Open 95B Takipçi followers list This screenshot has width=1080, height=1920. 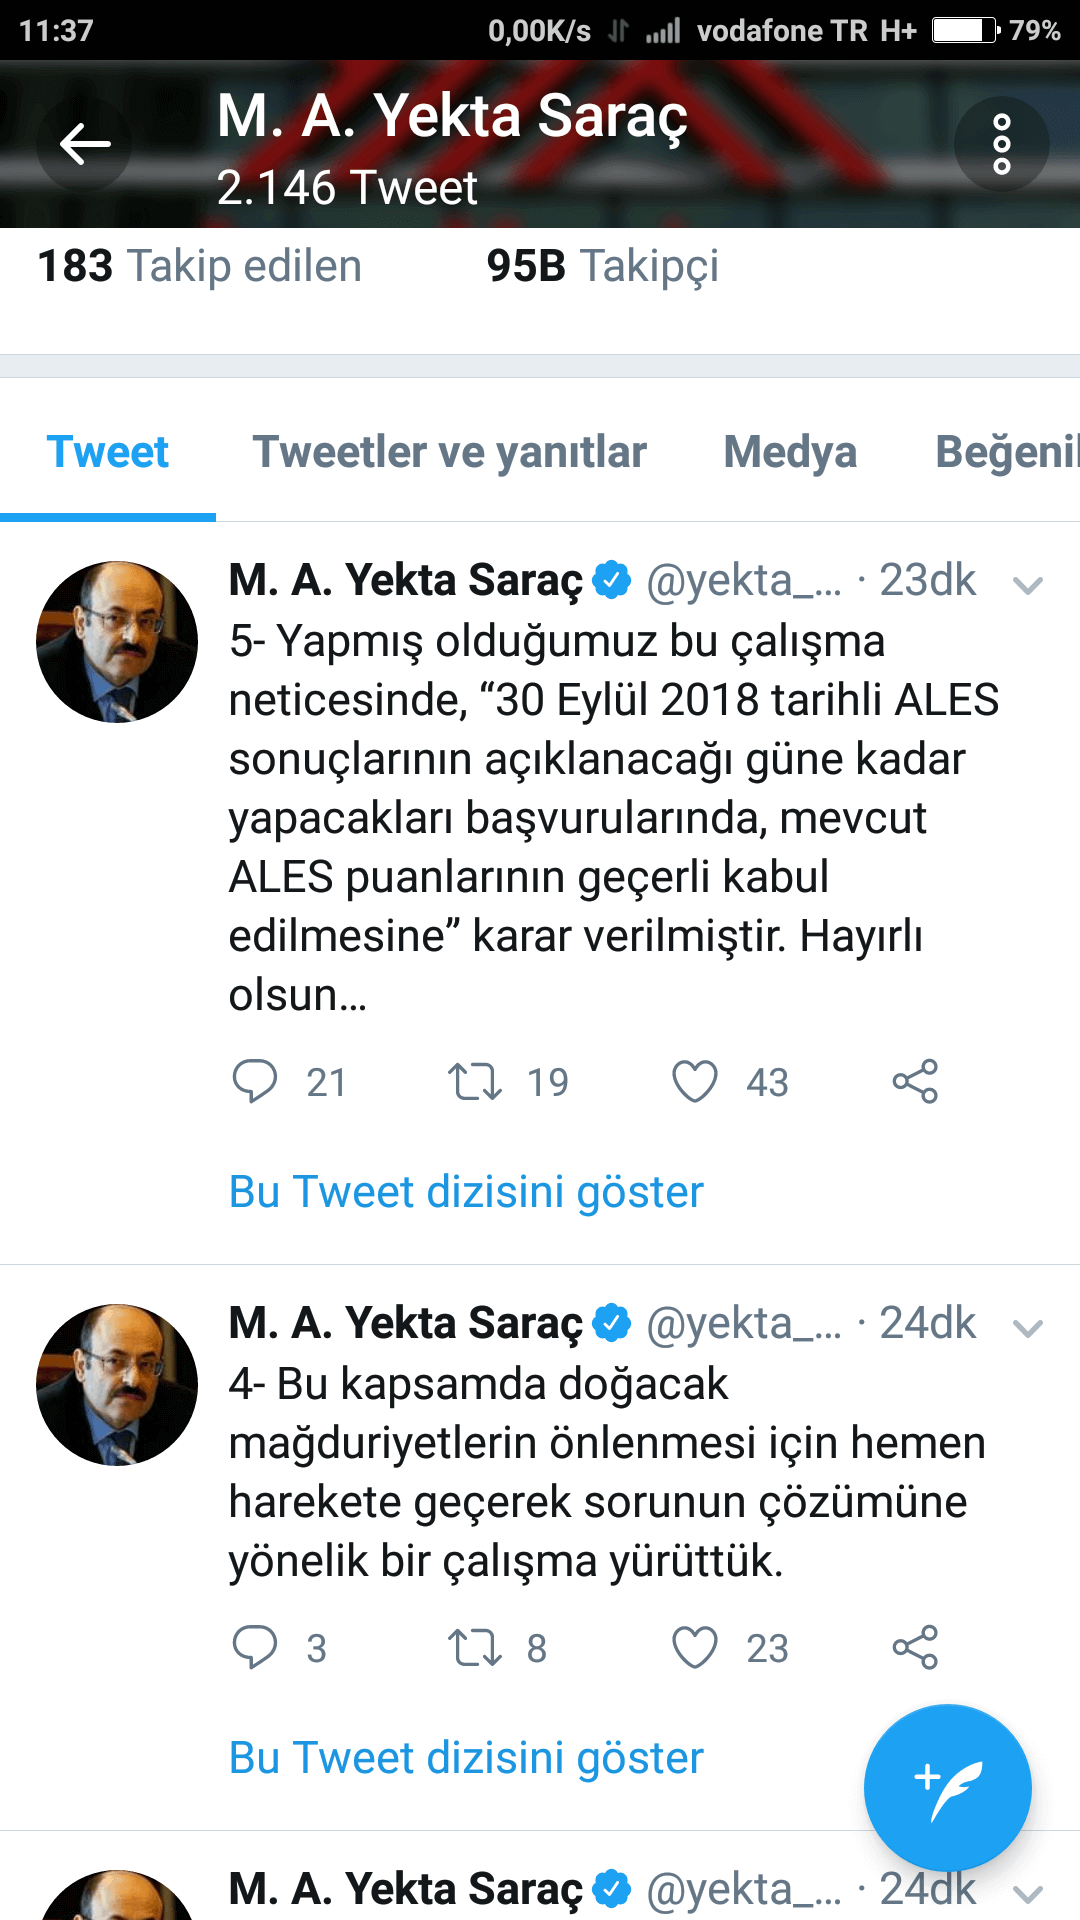coord(603,266)
